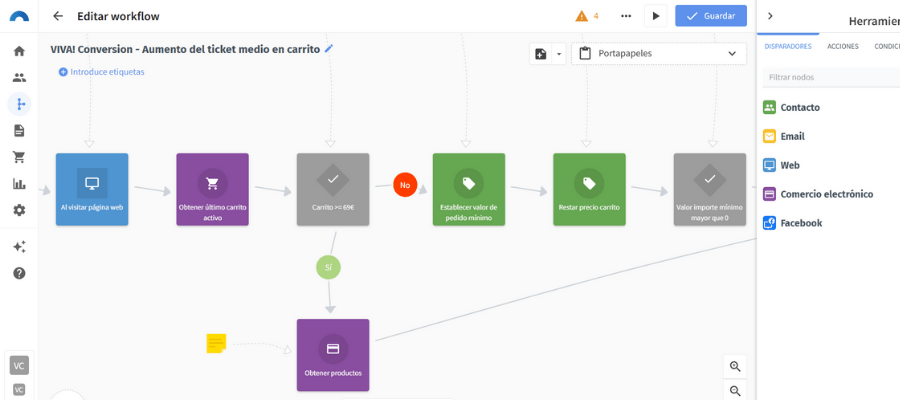Click the add-note file icon button
Screen dimensions: 900x400
tap(540, 53)
